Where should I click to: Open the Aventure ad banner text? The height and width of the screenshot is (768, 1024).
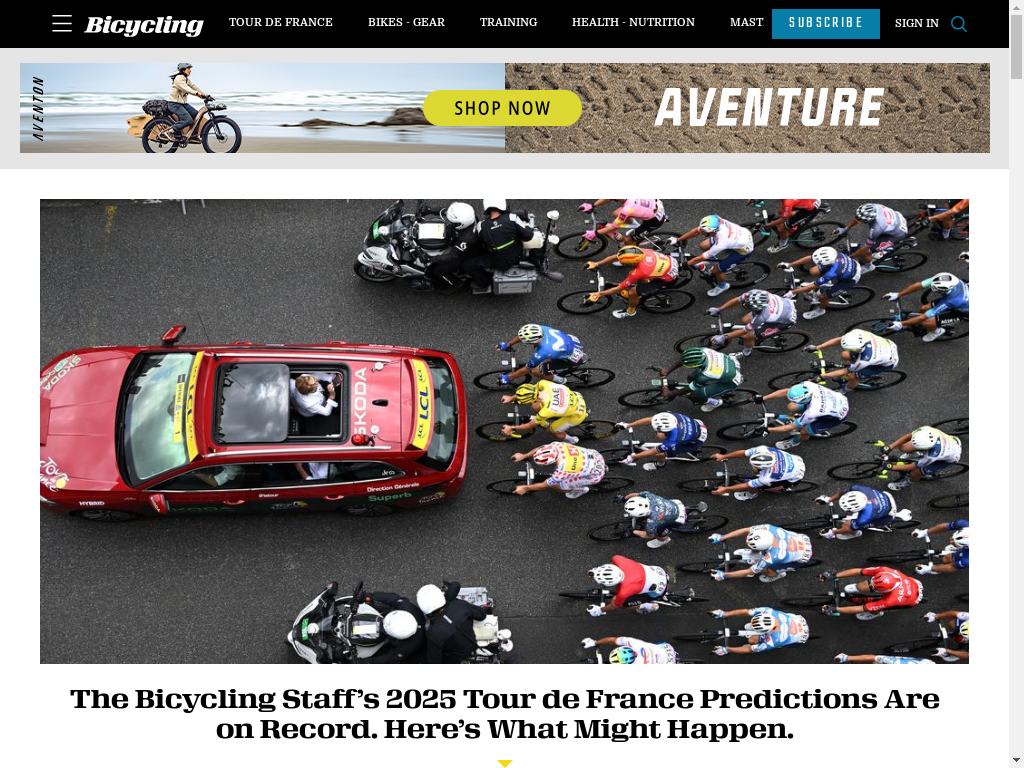(769, 108)
